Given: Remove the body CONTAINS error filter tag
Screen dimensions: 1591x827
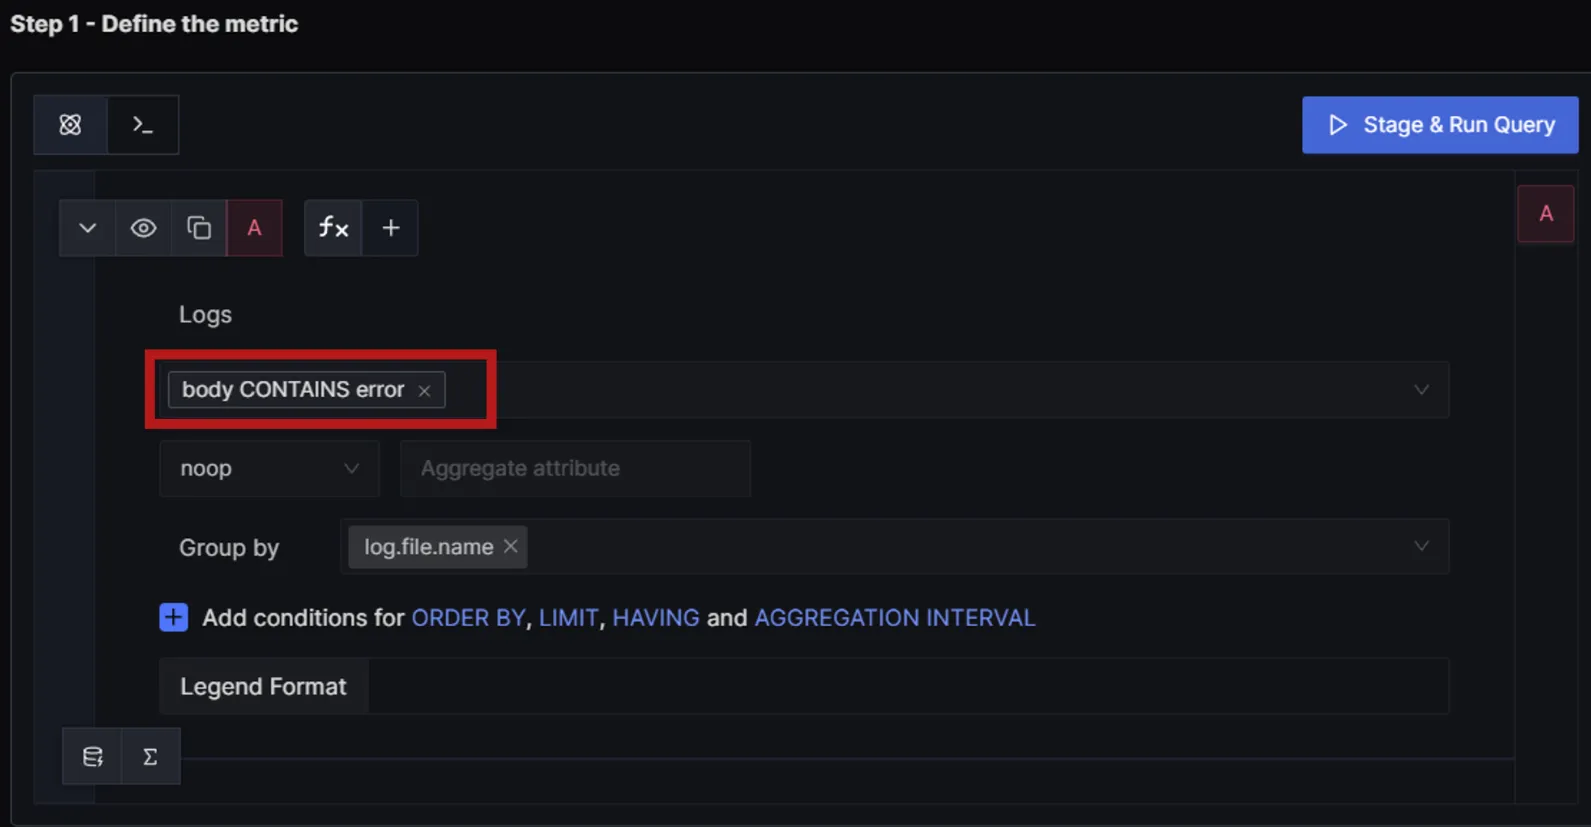Looking at the screenshot, I should pos(424,391).
